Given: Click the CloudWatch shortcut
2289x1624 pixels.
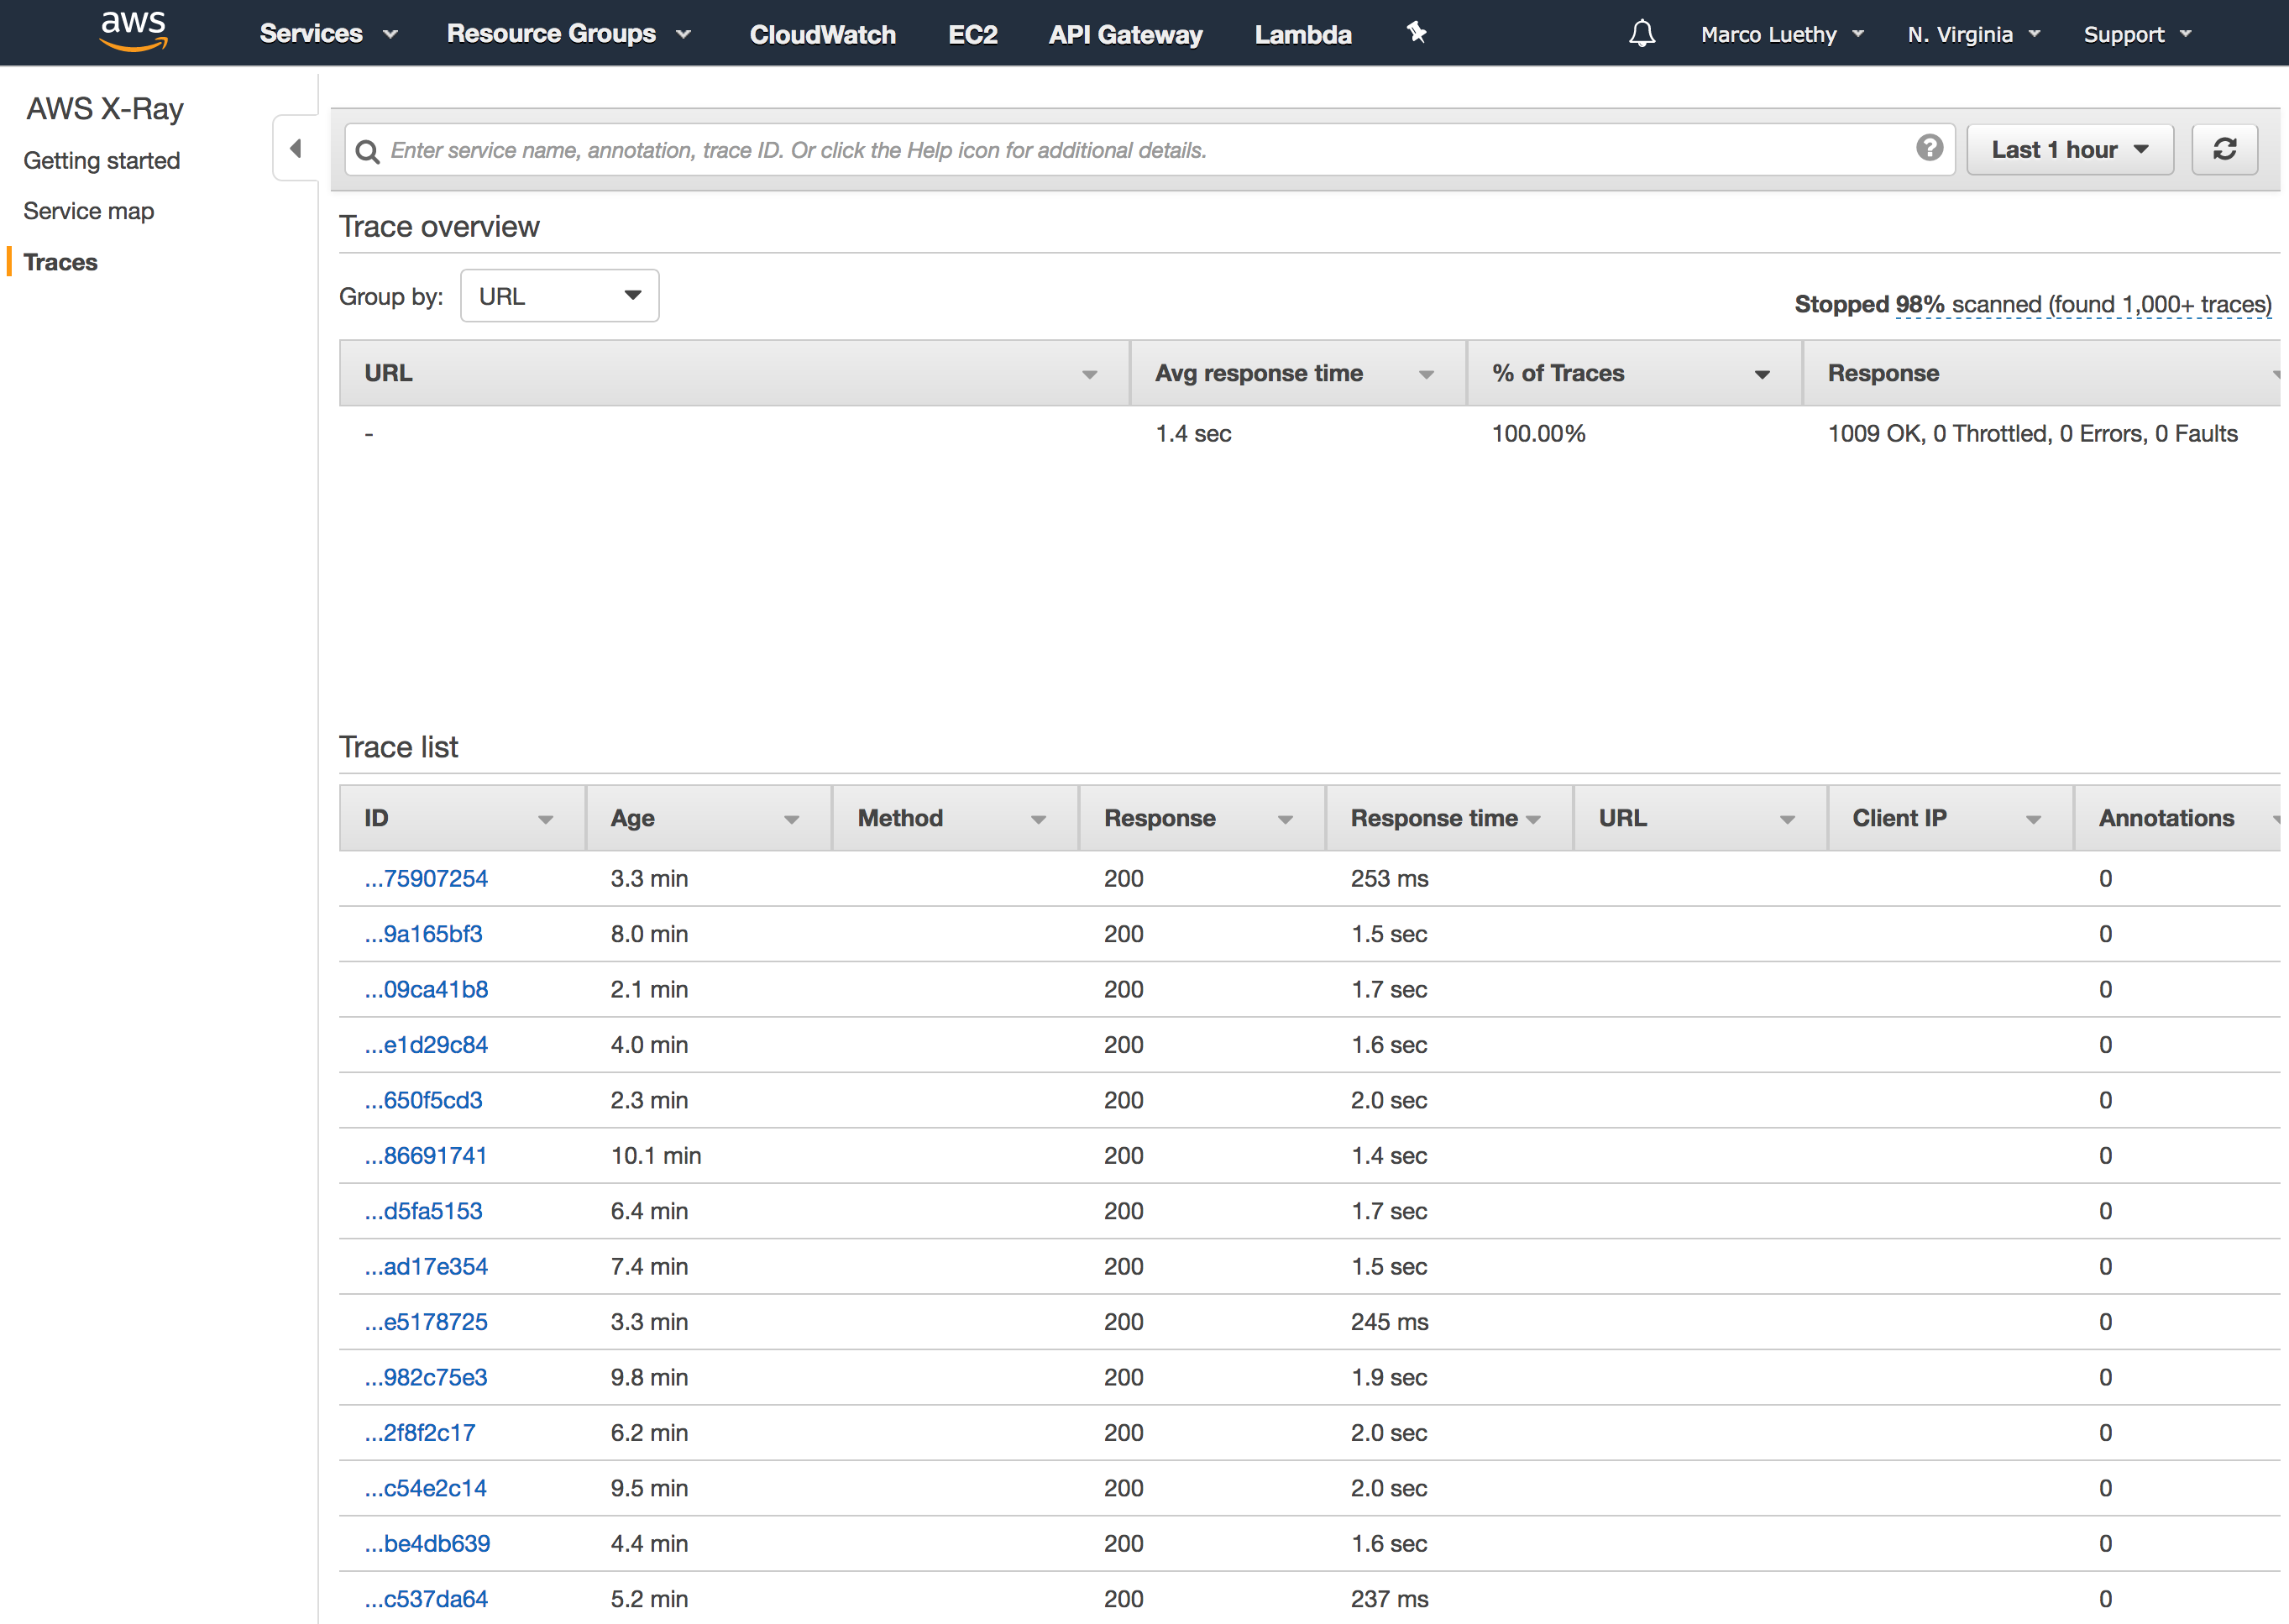Looking at the screenshot, I should [x=822, y=34].
